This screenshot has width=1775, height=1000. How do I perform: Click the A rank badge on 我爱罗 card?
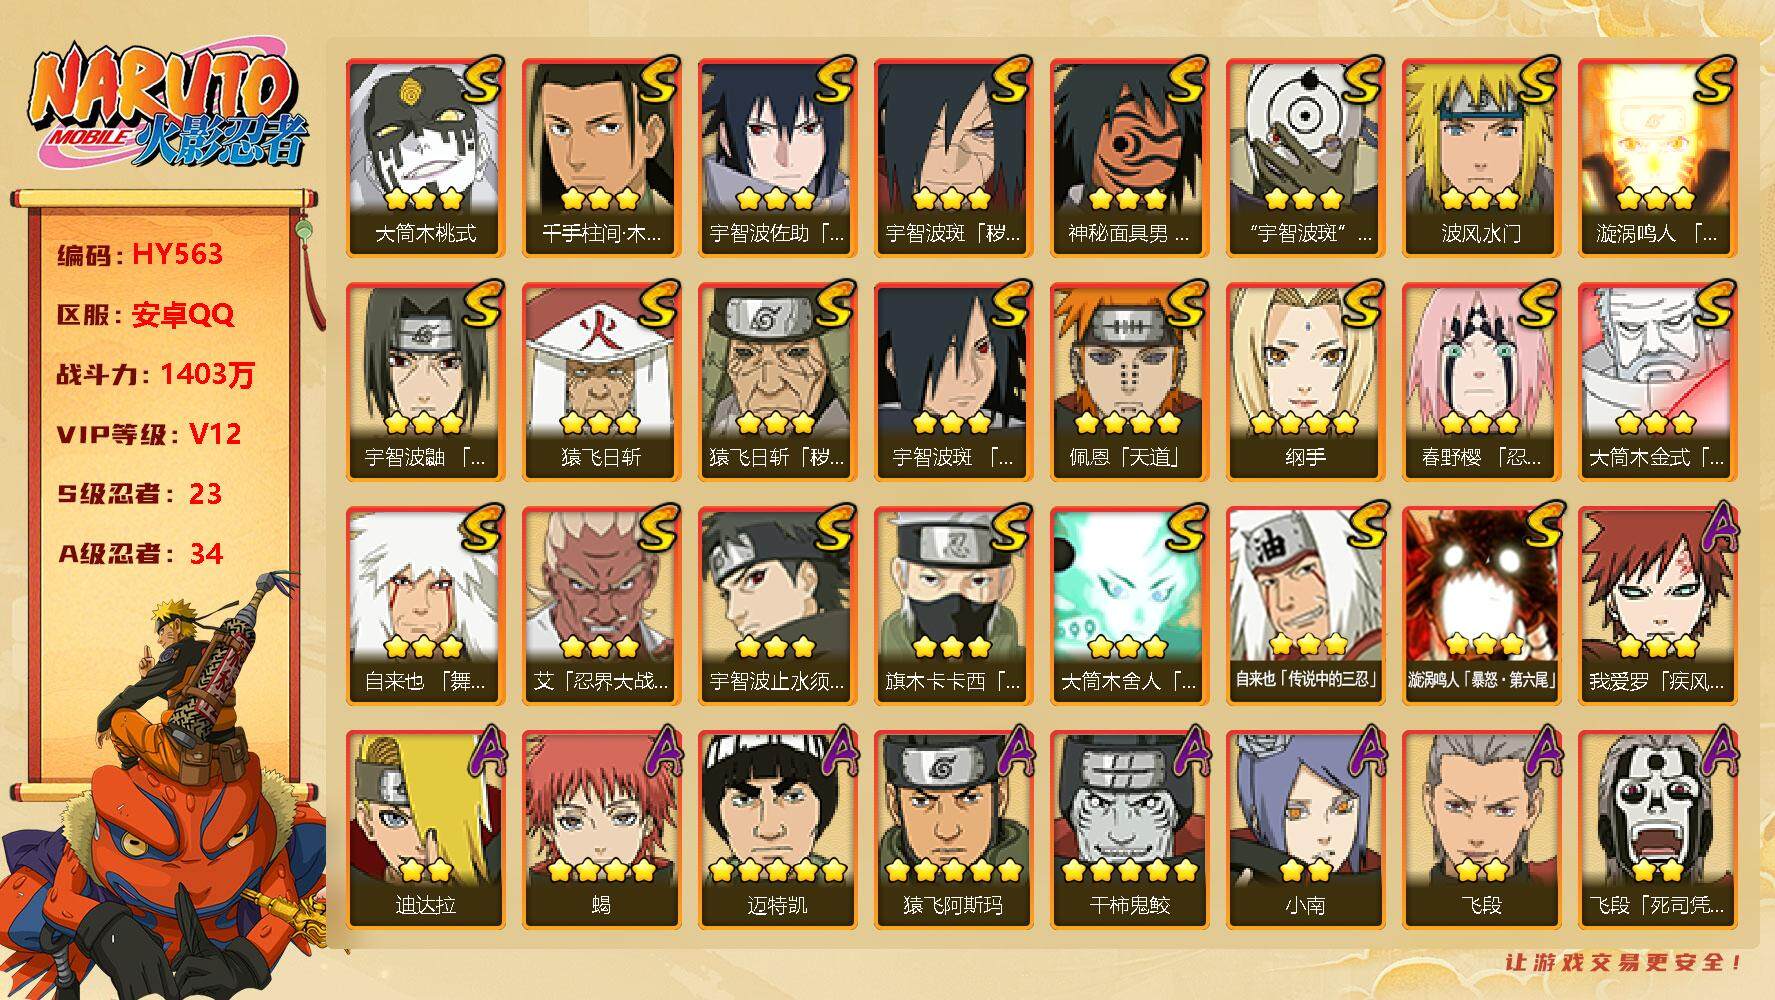(1717, 527)
